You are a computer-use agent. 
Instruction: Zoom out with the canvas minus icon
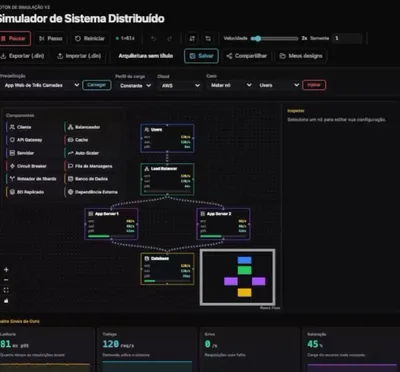[x=6, y=280]
